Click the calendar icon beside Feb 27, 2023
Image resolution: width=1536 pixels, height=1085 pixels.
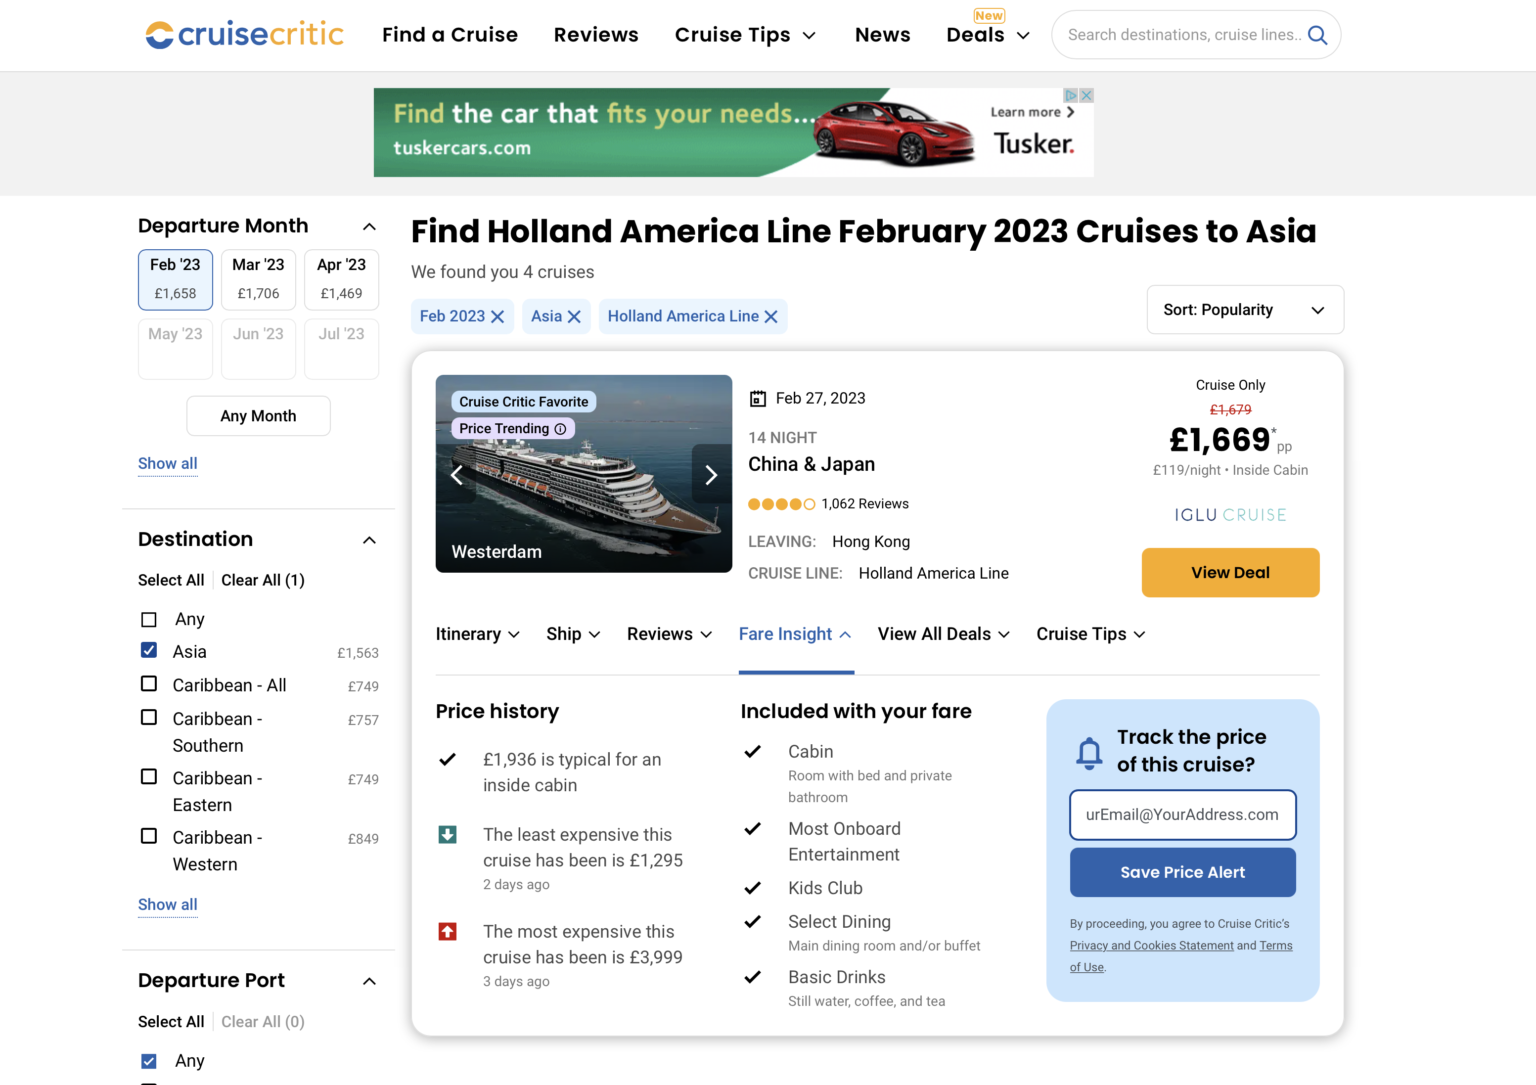tap(758, 397)
